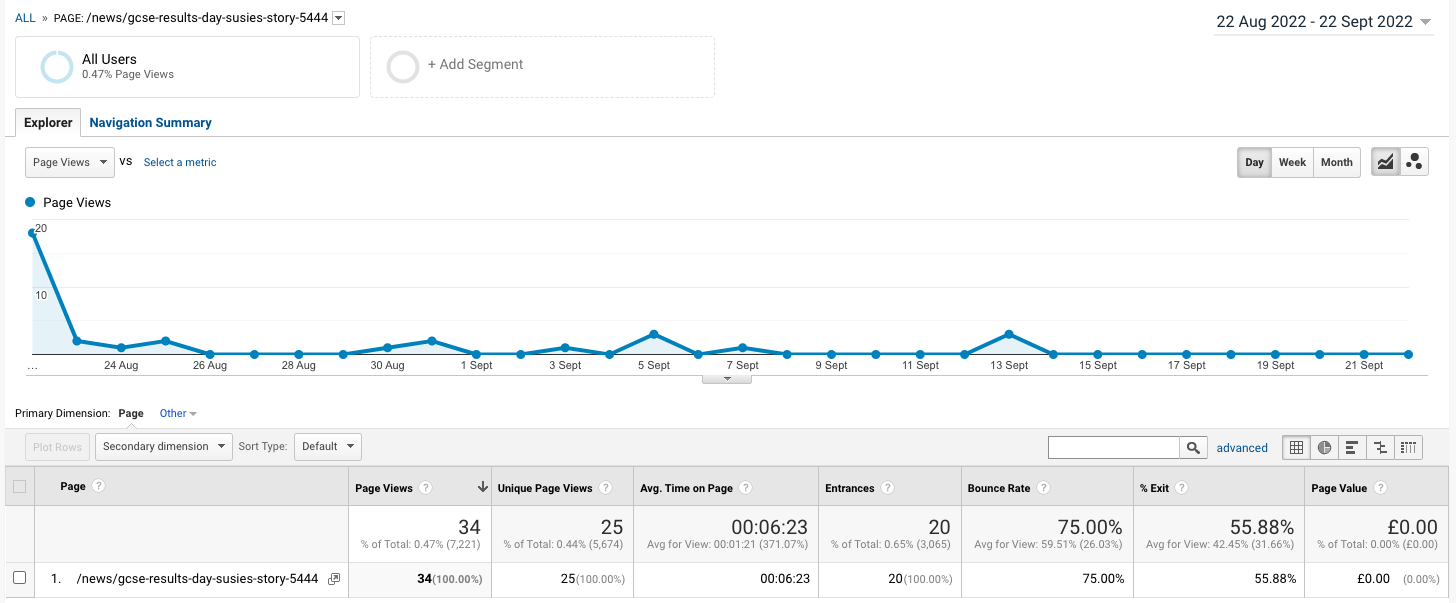Open the page link icon beside the URL row
Image resolution: width=1456 pixels, height=603 pixels.
tap(334, 579)
